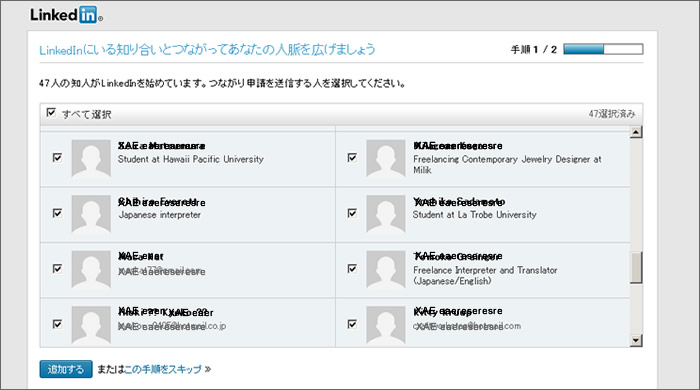Image resolution: width=700 pixels, height=390 pixels.
Task: Click avatar of Hawaii Pacific University student
Action: tap(91, 159)
